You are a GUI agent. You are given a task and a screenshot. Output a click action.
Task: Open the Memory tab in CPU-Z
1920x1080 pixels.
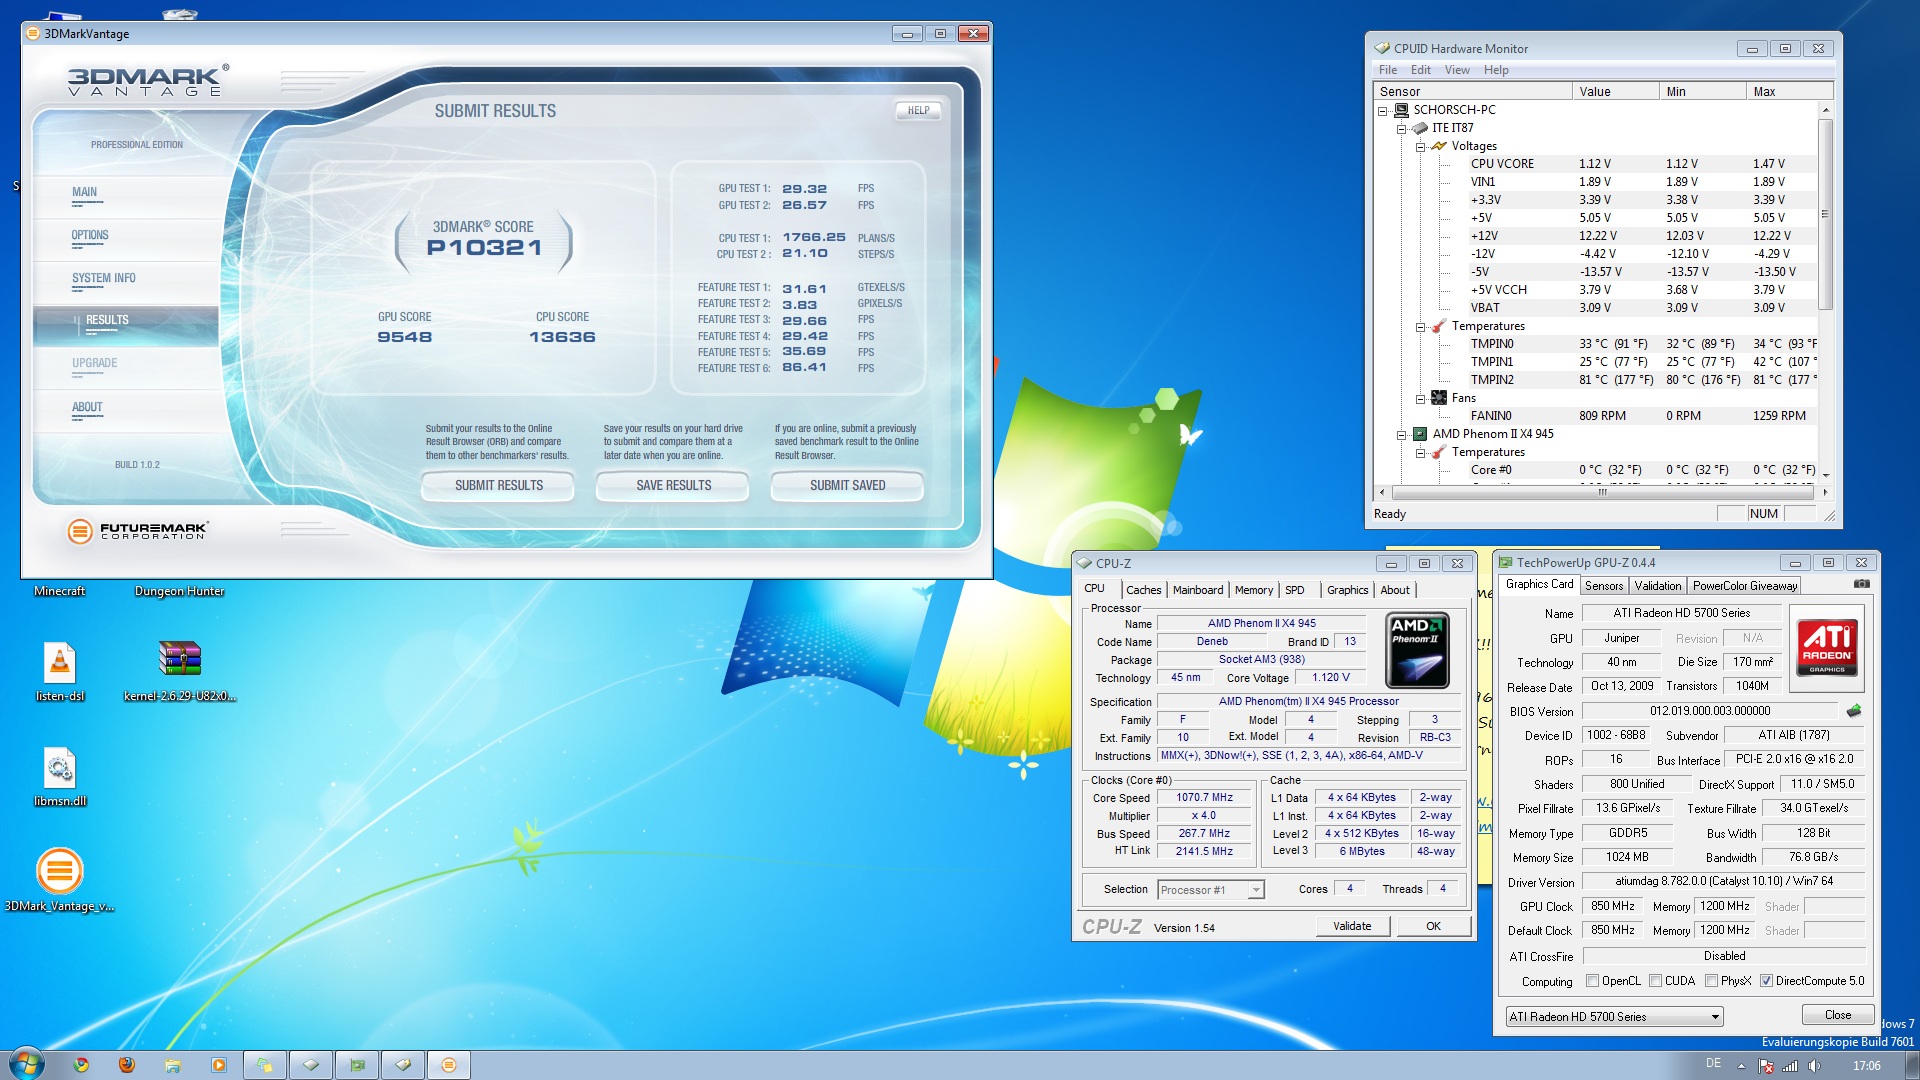[x=1253, y=590]
